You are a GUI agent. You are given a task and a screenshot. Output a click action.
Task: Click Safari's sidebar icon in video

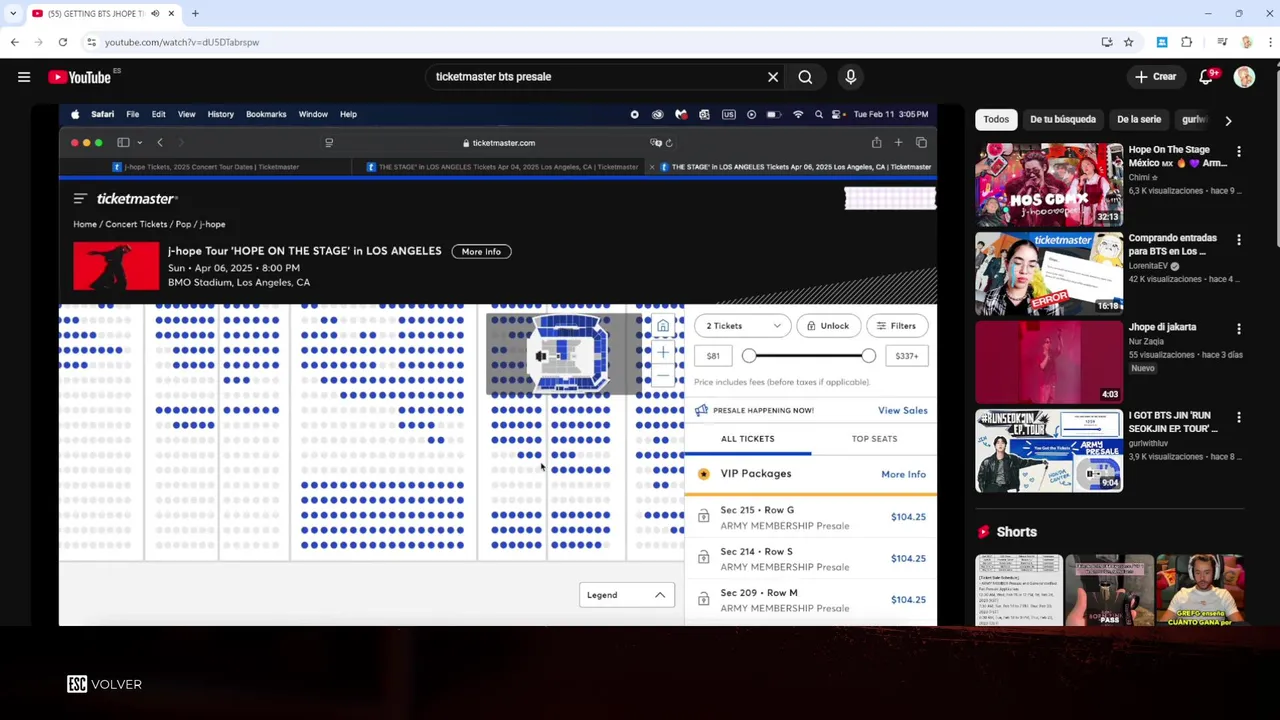point(123,142)
